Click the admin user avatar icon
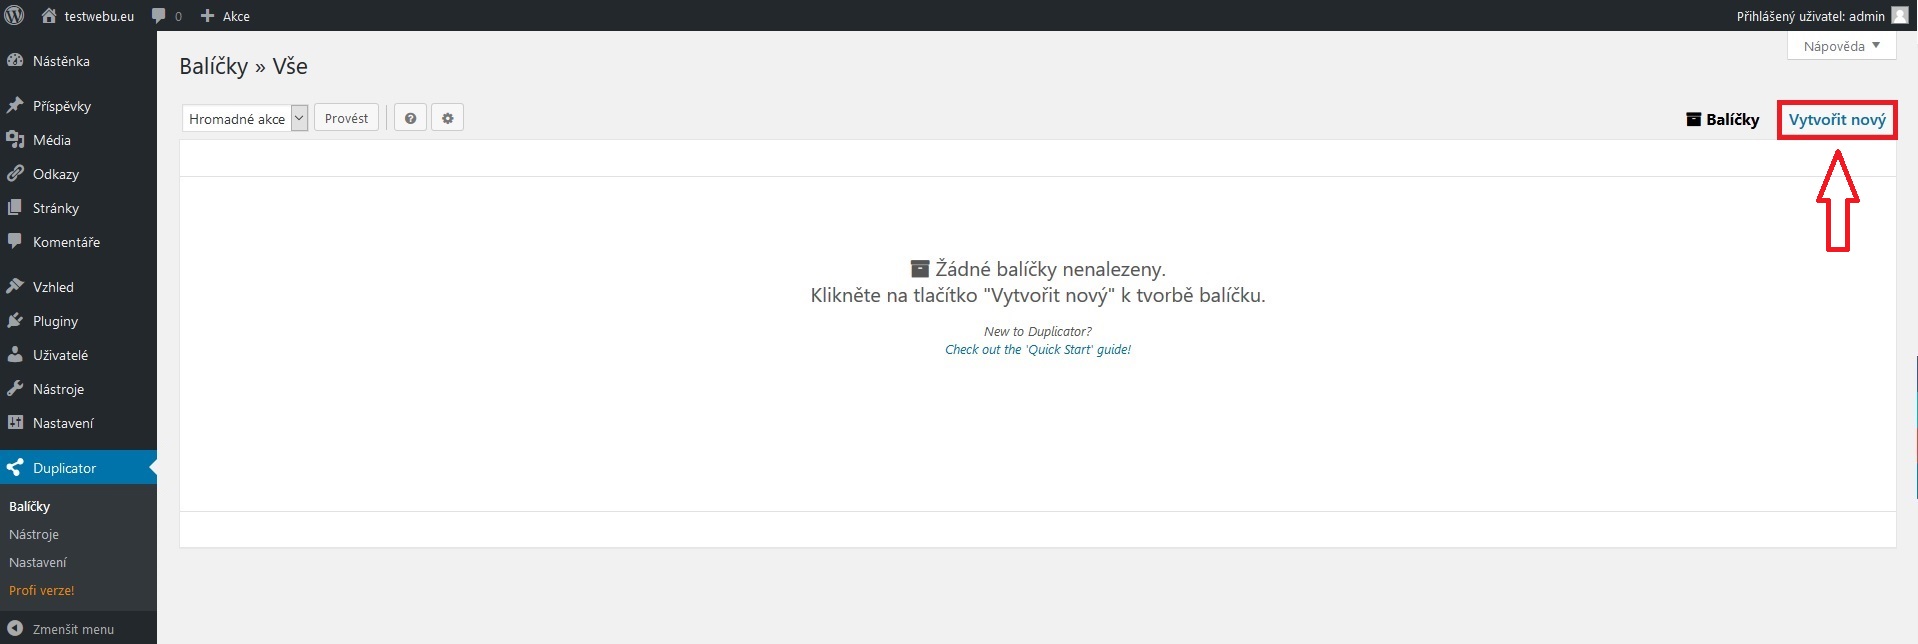This screenshot has height=644, width=1918. 1899,15
